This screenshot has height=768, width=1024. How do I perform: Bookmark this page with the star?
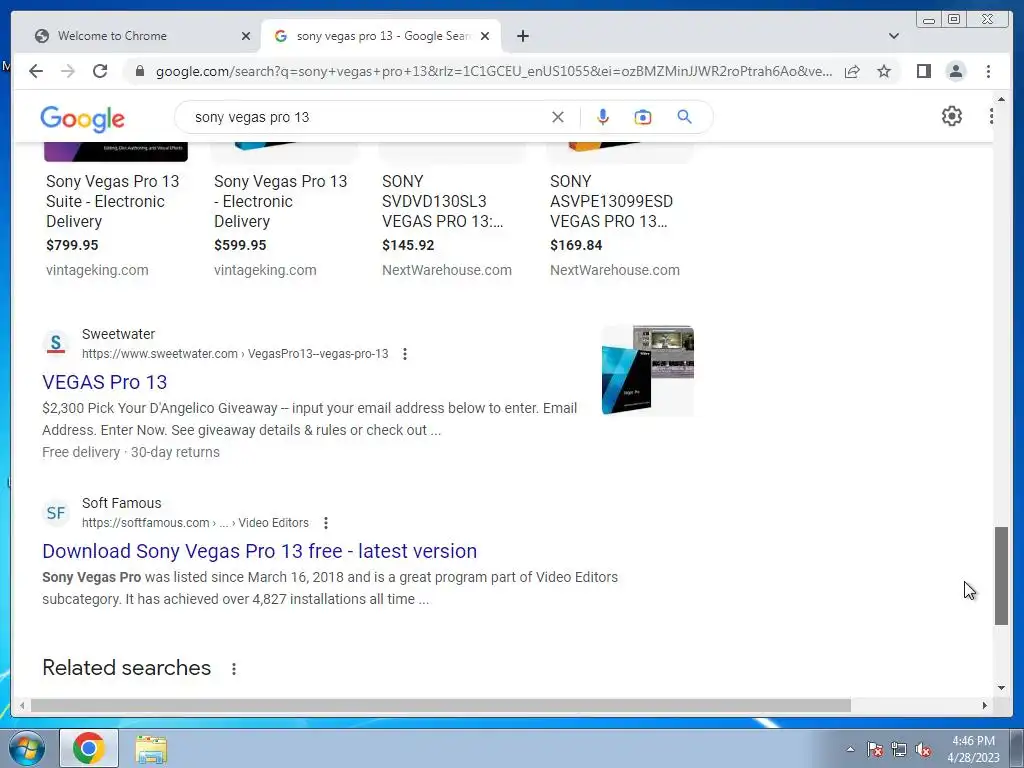(884, 71)
